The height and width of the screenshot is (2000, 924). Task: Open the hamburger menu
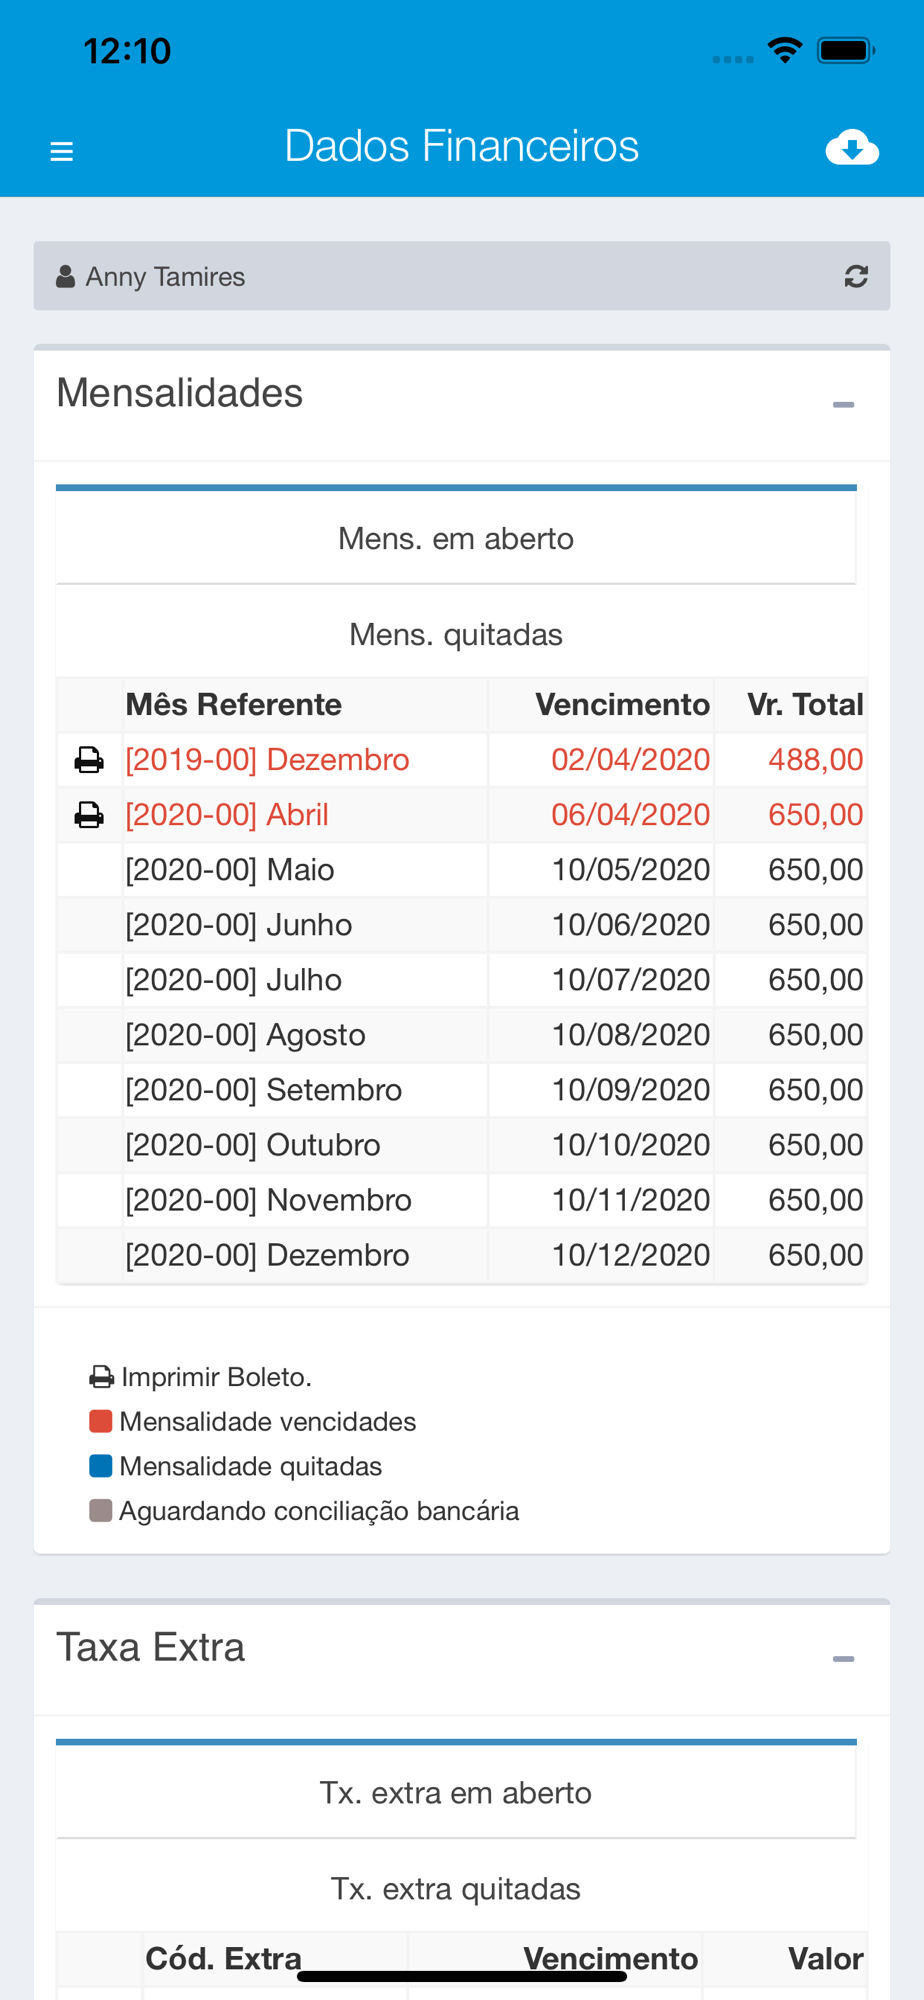tap(62, 151)
